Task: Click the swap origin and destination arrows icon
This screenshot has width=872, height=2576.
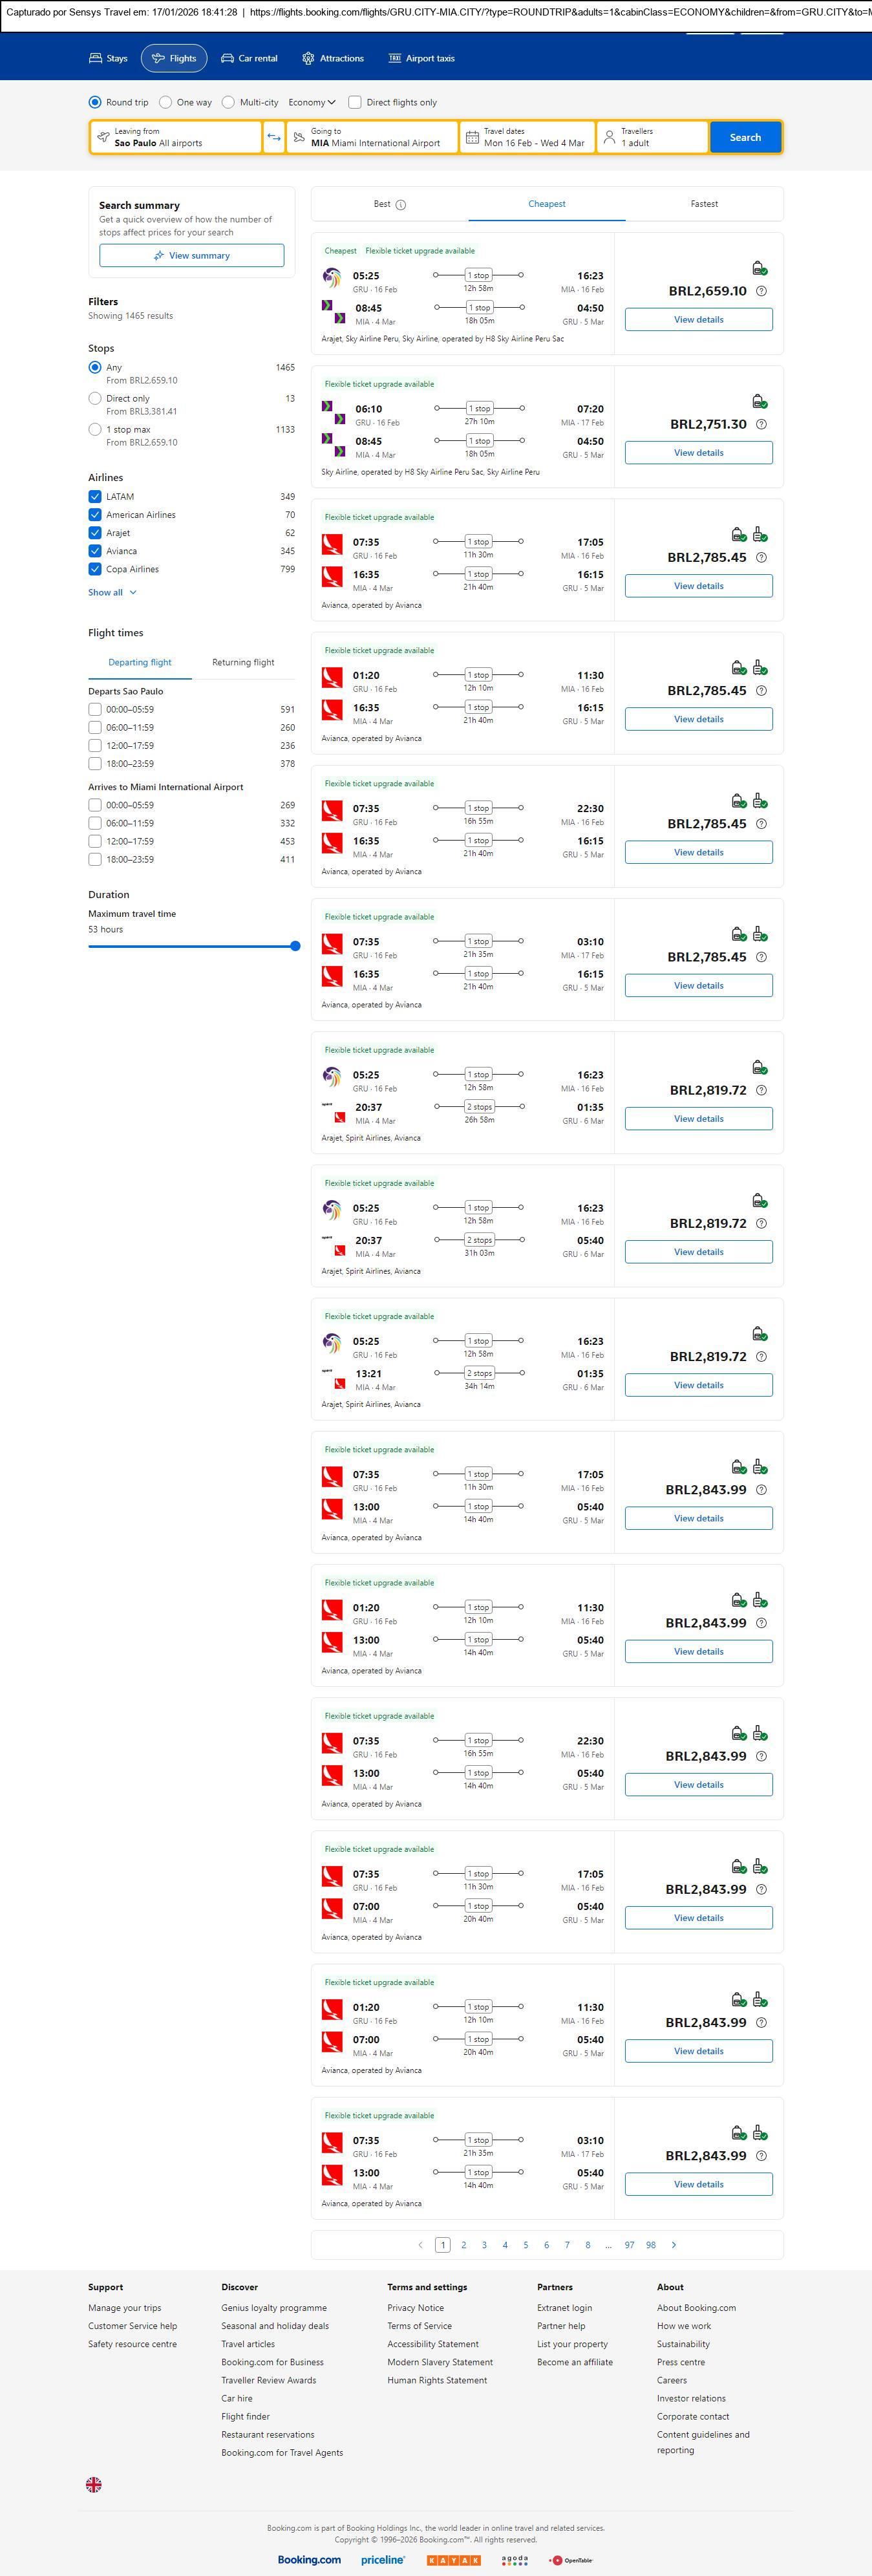Action: tap(273, 137)
